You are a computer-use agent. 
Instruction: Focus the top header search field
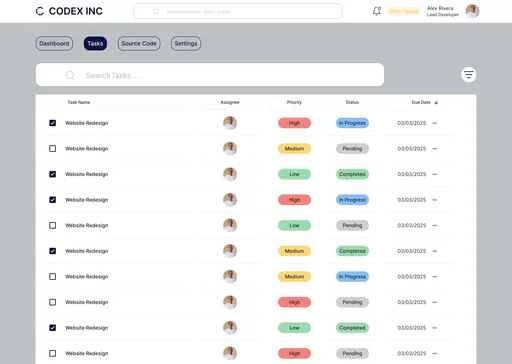[238, 11]
